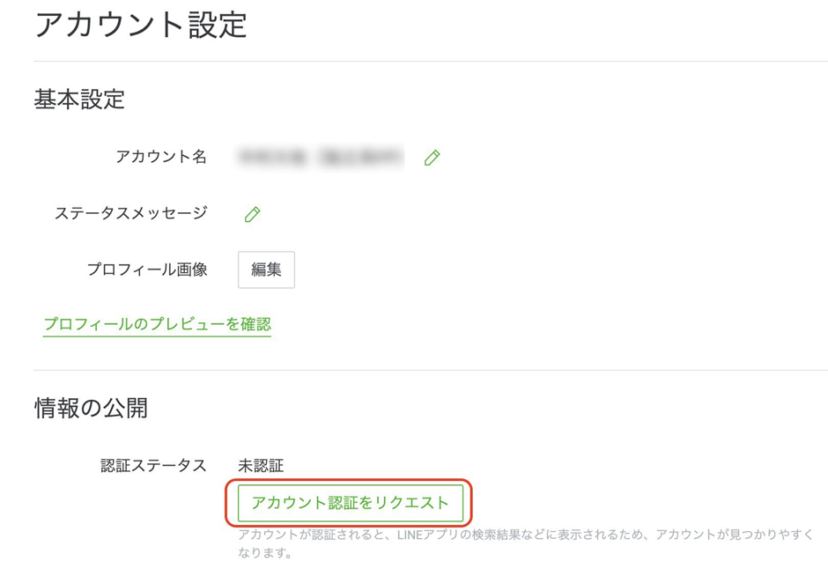Click the divider line above 情報の公開
The width and height of the screenshot is (828, 576).
click(x=430, y=370)
